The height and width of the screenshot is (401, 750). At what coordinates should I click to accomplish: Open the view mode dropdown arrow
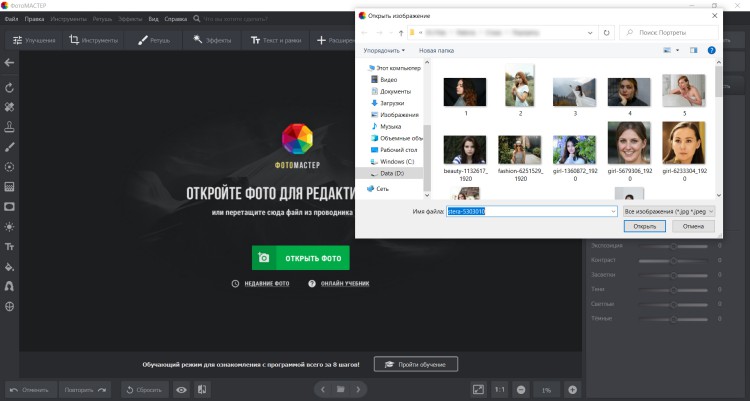coord(677,49)
